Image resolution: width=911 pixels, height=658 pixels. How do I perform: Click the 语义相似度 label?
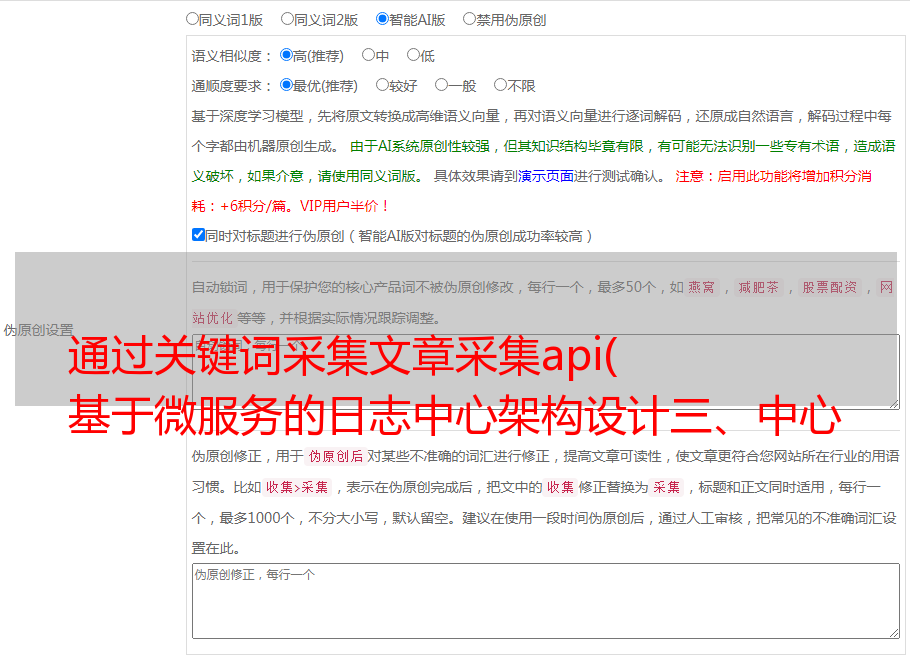tap(231, 56)
